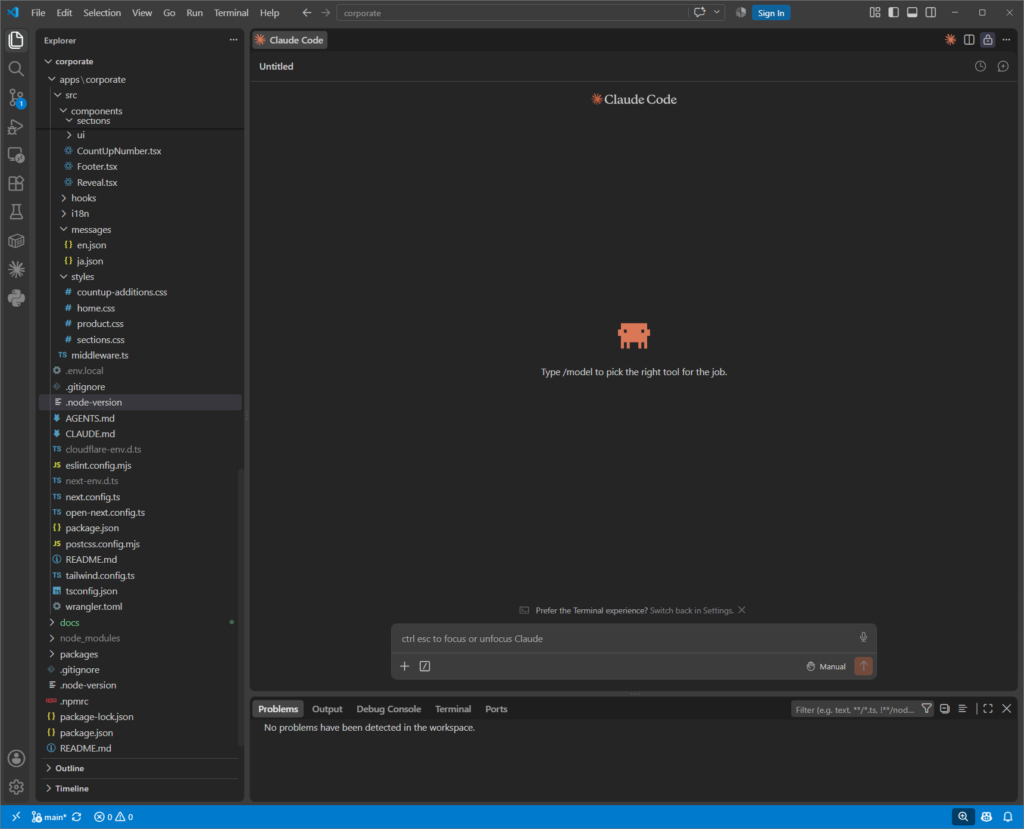The height and width of the screenshot is (829, 1024).
Task: Click the Copilot status icon in status bar
Action: pyautogui.click(x=986, y=817)
